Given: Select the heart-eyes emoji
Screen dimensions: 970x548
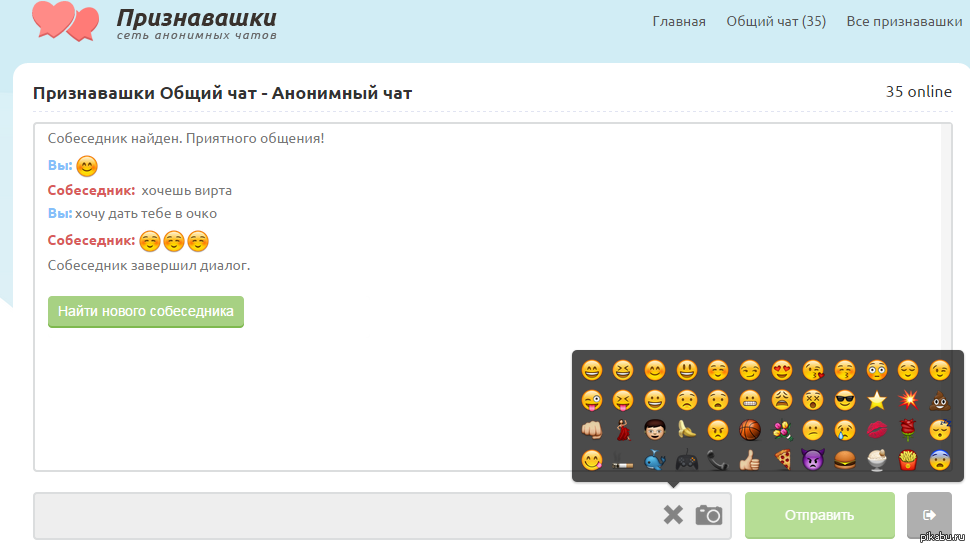Looking at the screenshot, I should 782,370.
